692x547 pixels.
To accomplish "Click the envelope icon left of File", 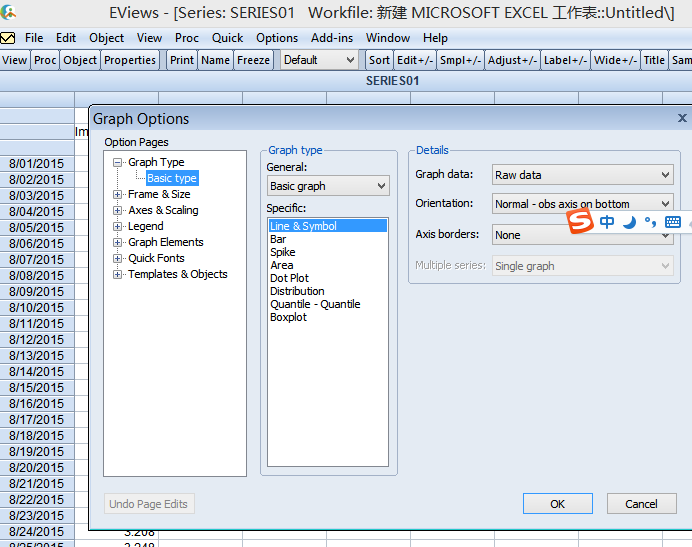I will (8, 38).
